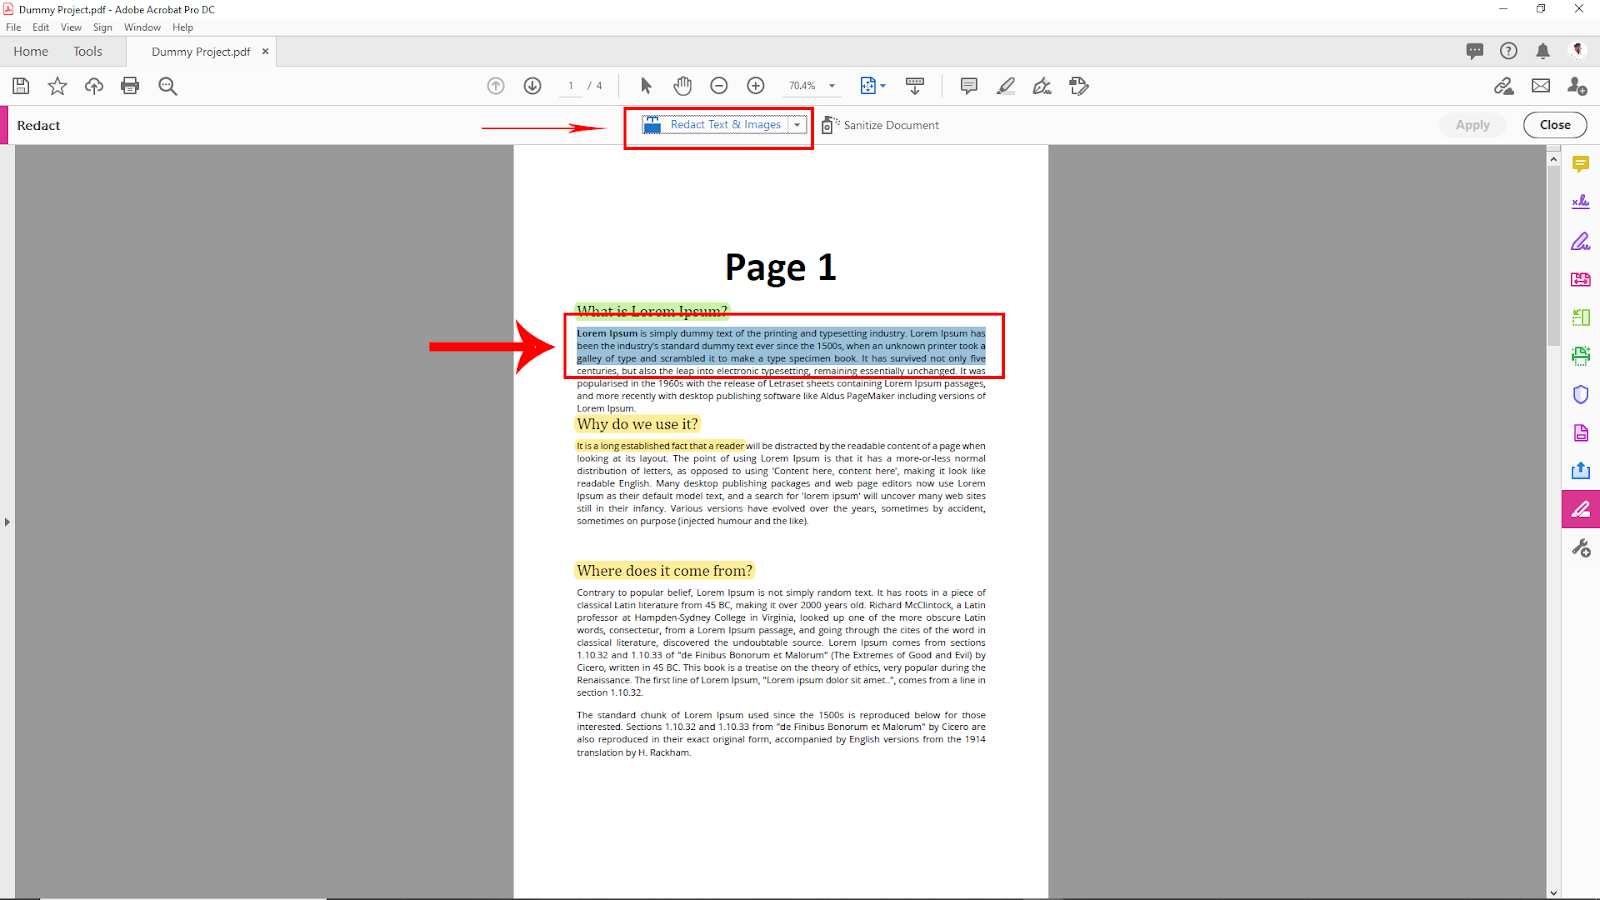1600x900 pixels.
Task: Add a sticky note comment
Action: (969, 86)
